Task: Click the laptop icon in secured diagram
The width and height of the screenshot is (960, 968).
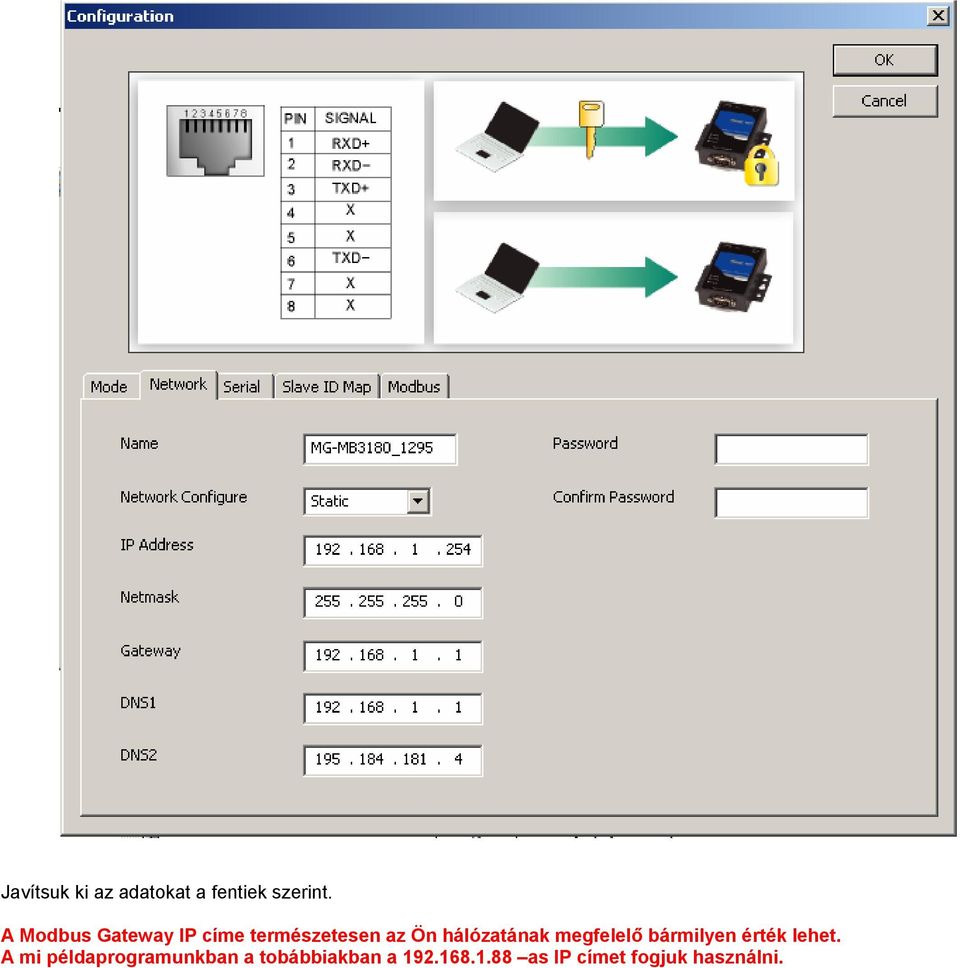Action: click(x=498, y=137)
